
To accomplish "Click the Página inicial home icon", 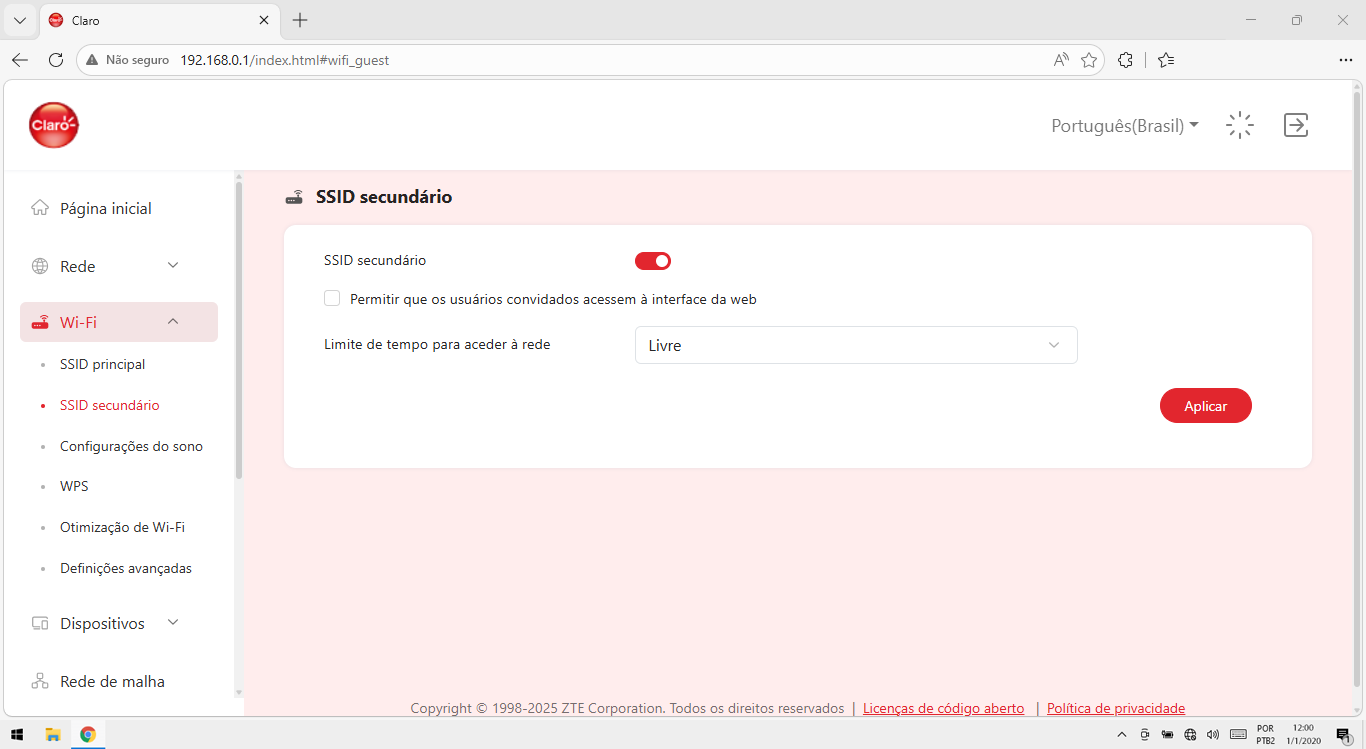I will (40, 208).
